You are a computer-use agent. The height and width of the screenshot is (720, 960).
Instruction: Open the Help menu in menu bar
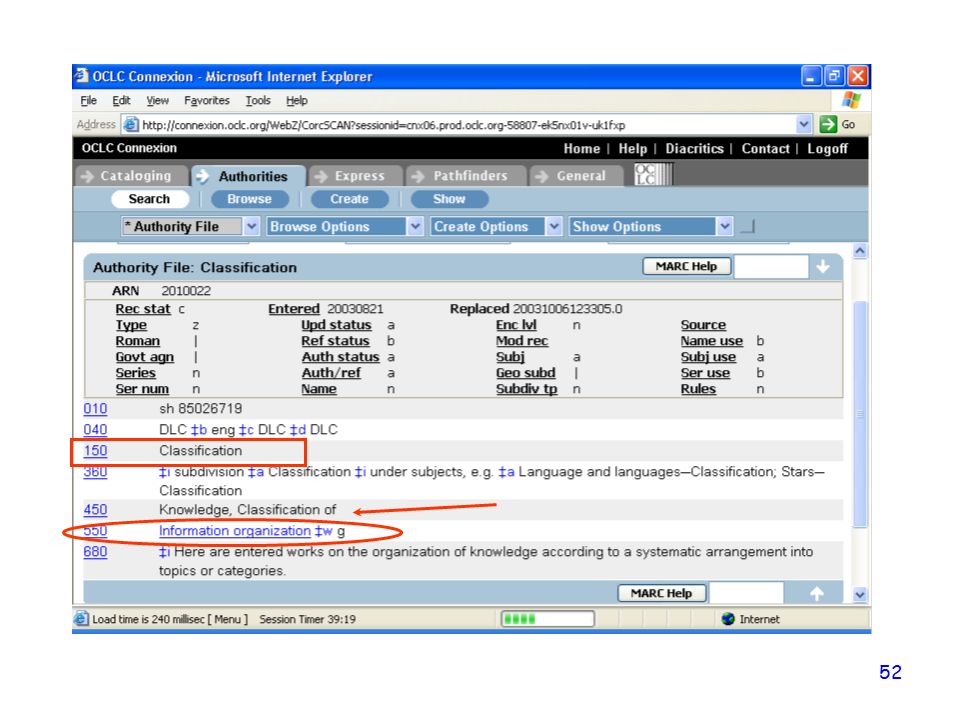click(297, 100)
